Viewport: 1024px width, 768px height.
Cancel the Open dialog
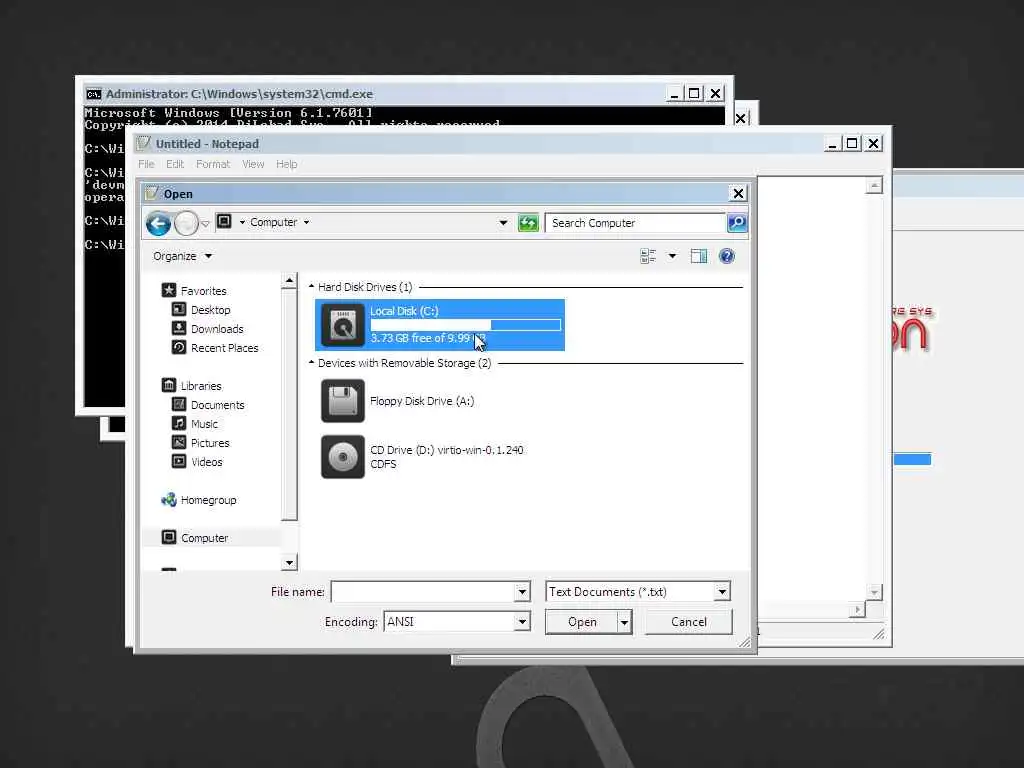pyautogui.click(x=688, y=622)
